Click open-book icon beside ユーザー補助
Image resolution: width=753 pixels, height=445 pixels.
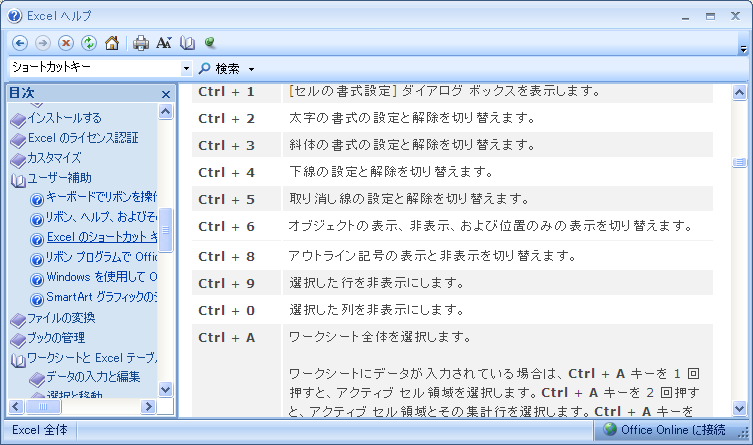coord(18,180)
